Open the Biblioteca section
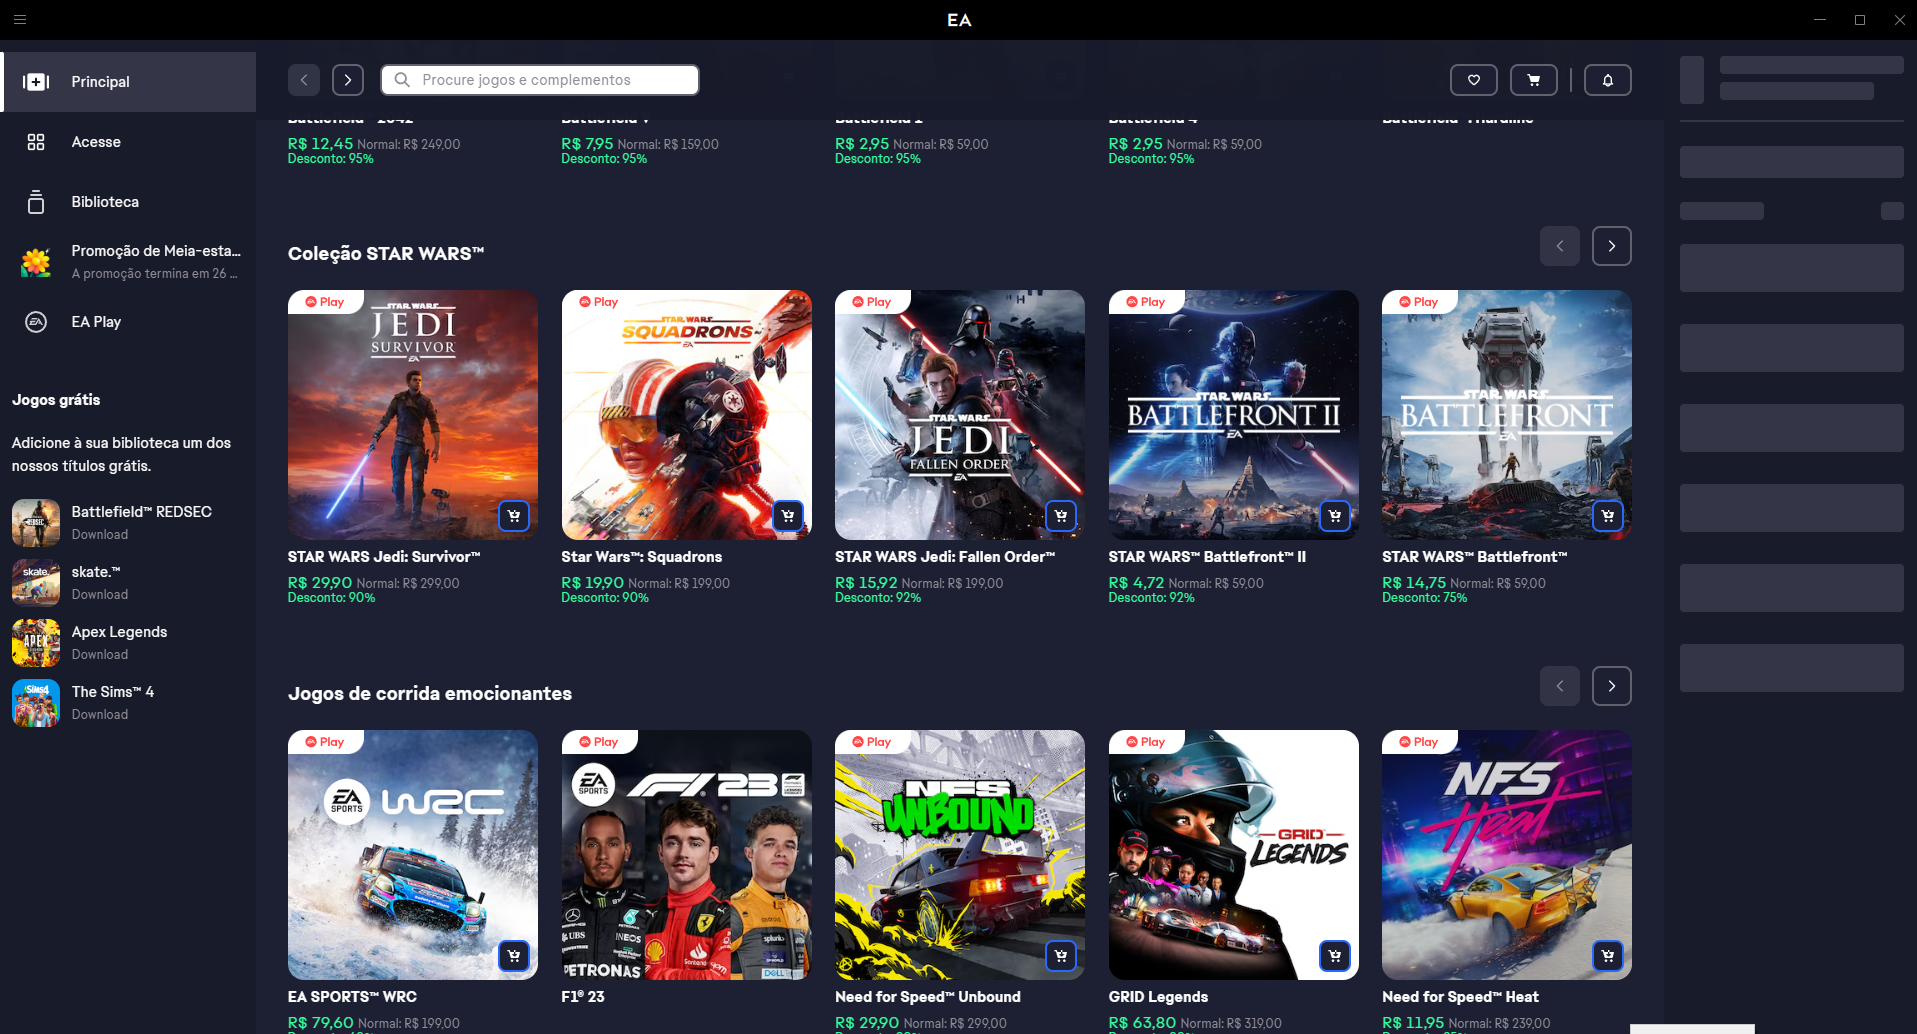 105,202
